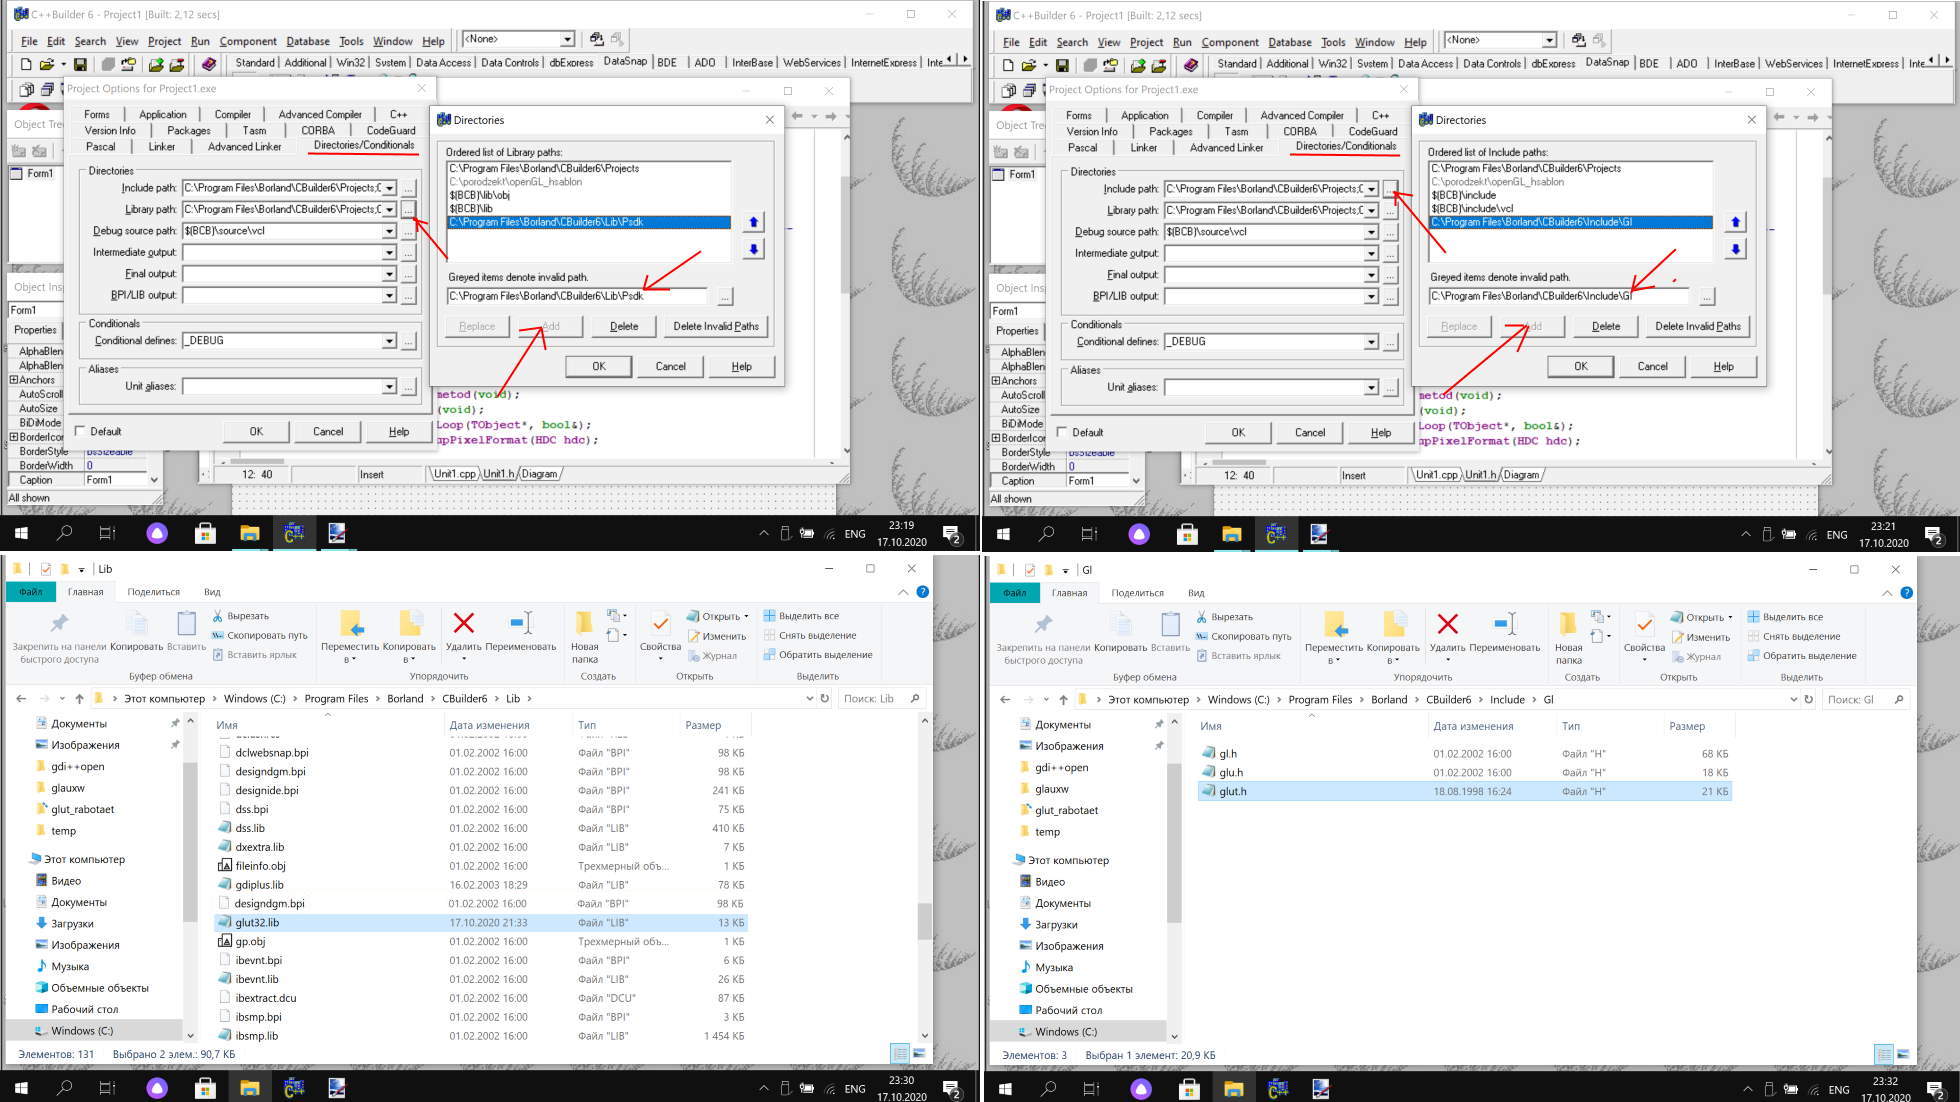Open help question mark in Lib Explorer
Screen dimensions: 1960x1102
coord(923,592)
